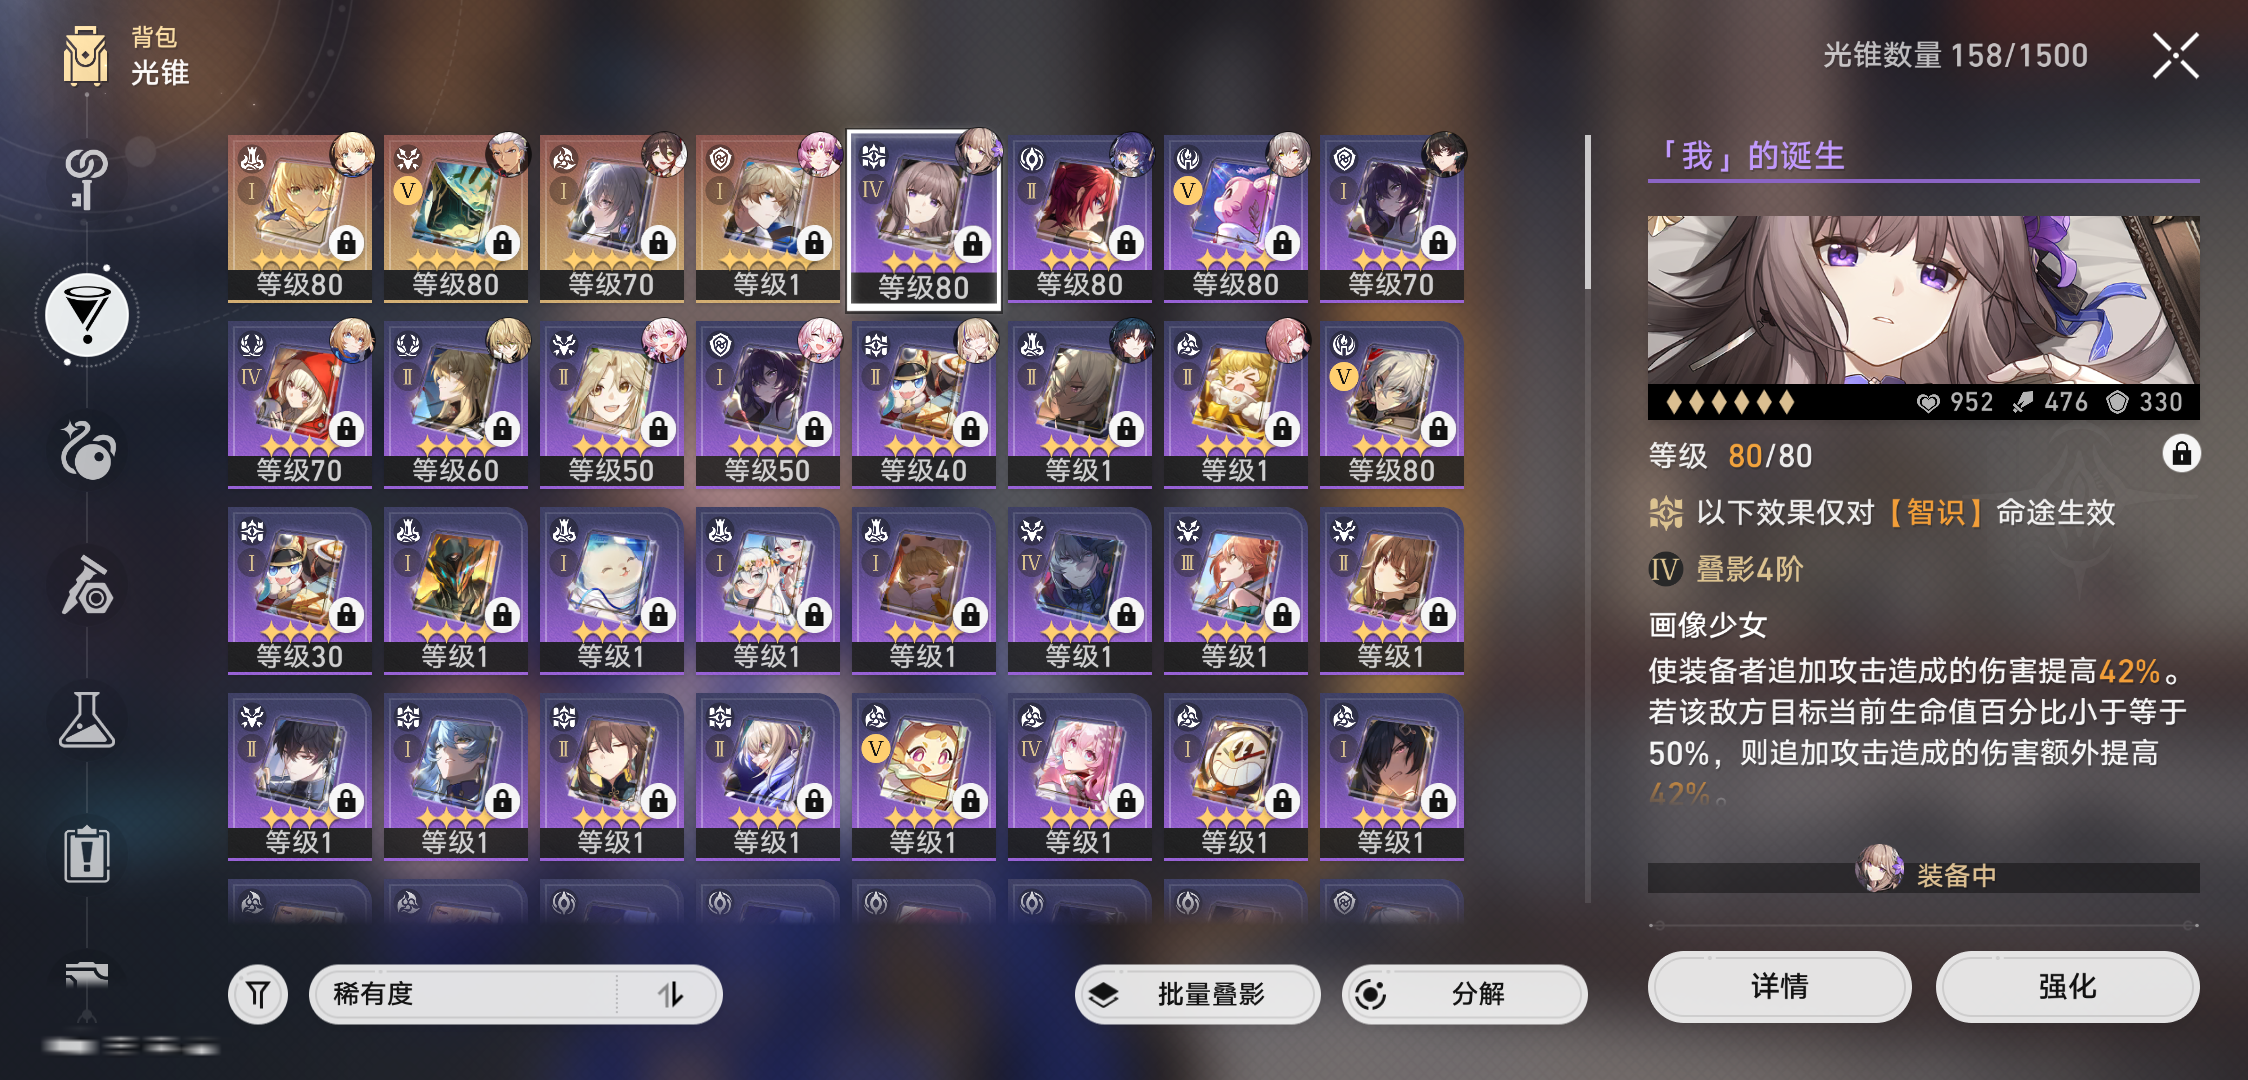Click the 分解 salvage button
2248x1080 pixels.
click(x=1465, y=995)
